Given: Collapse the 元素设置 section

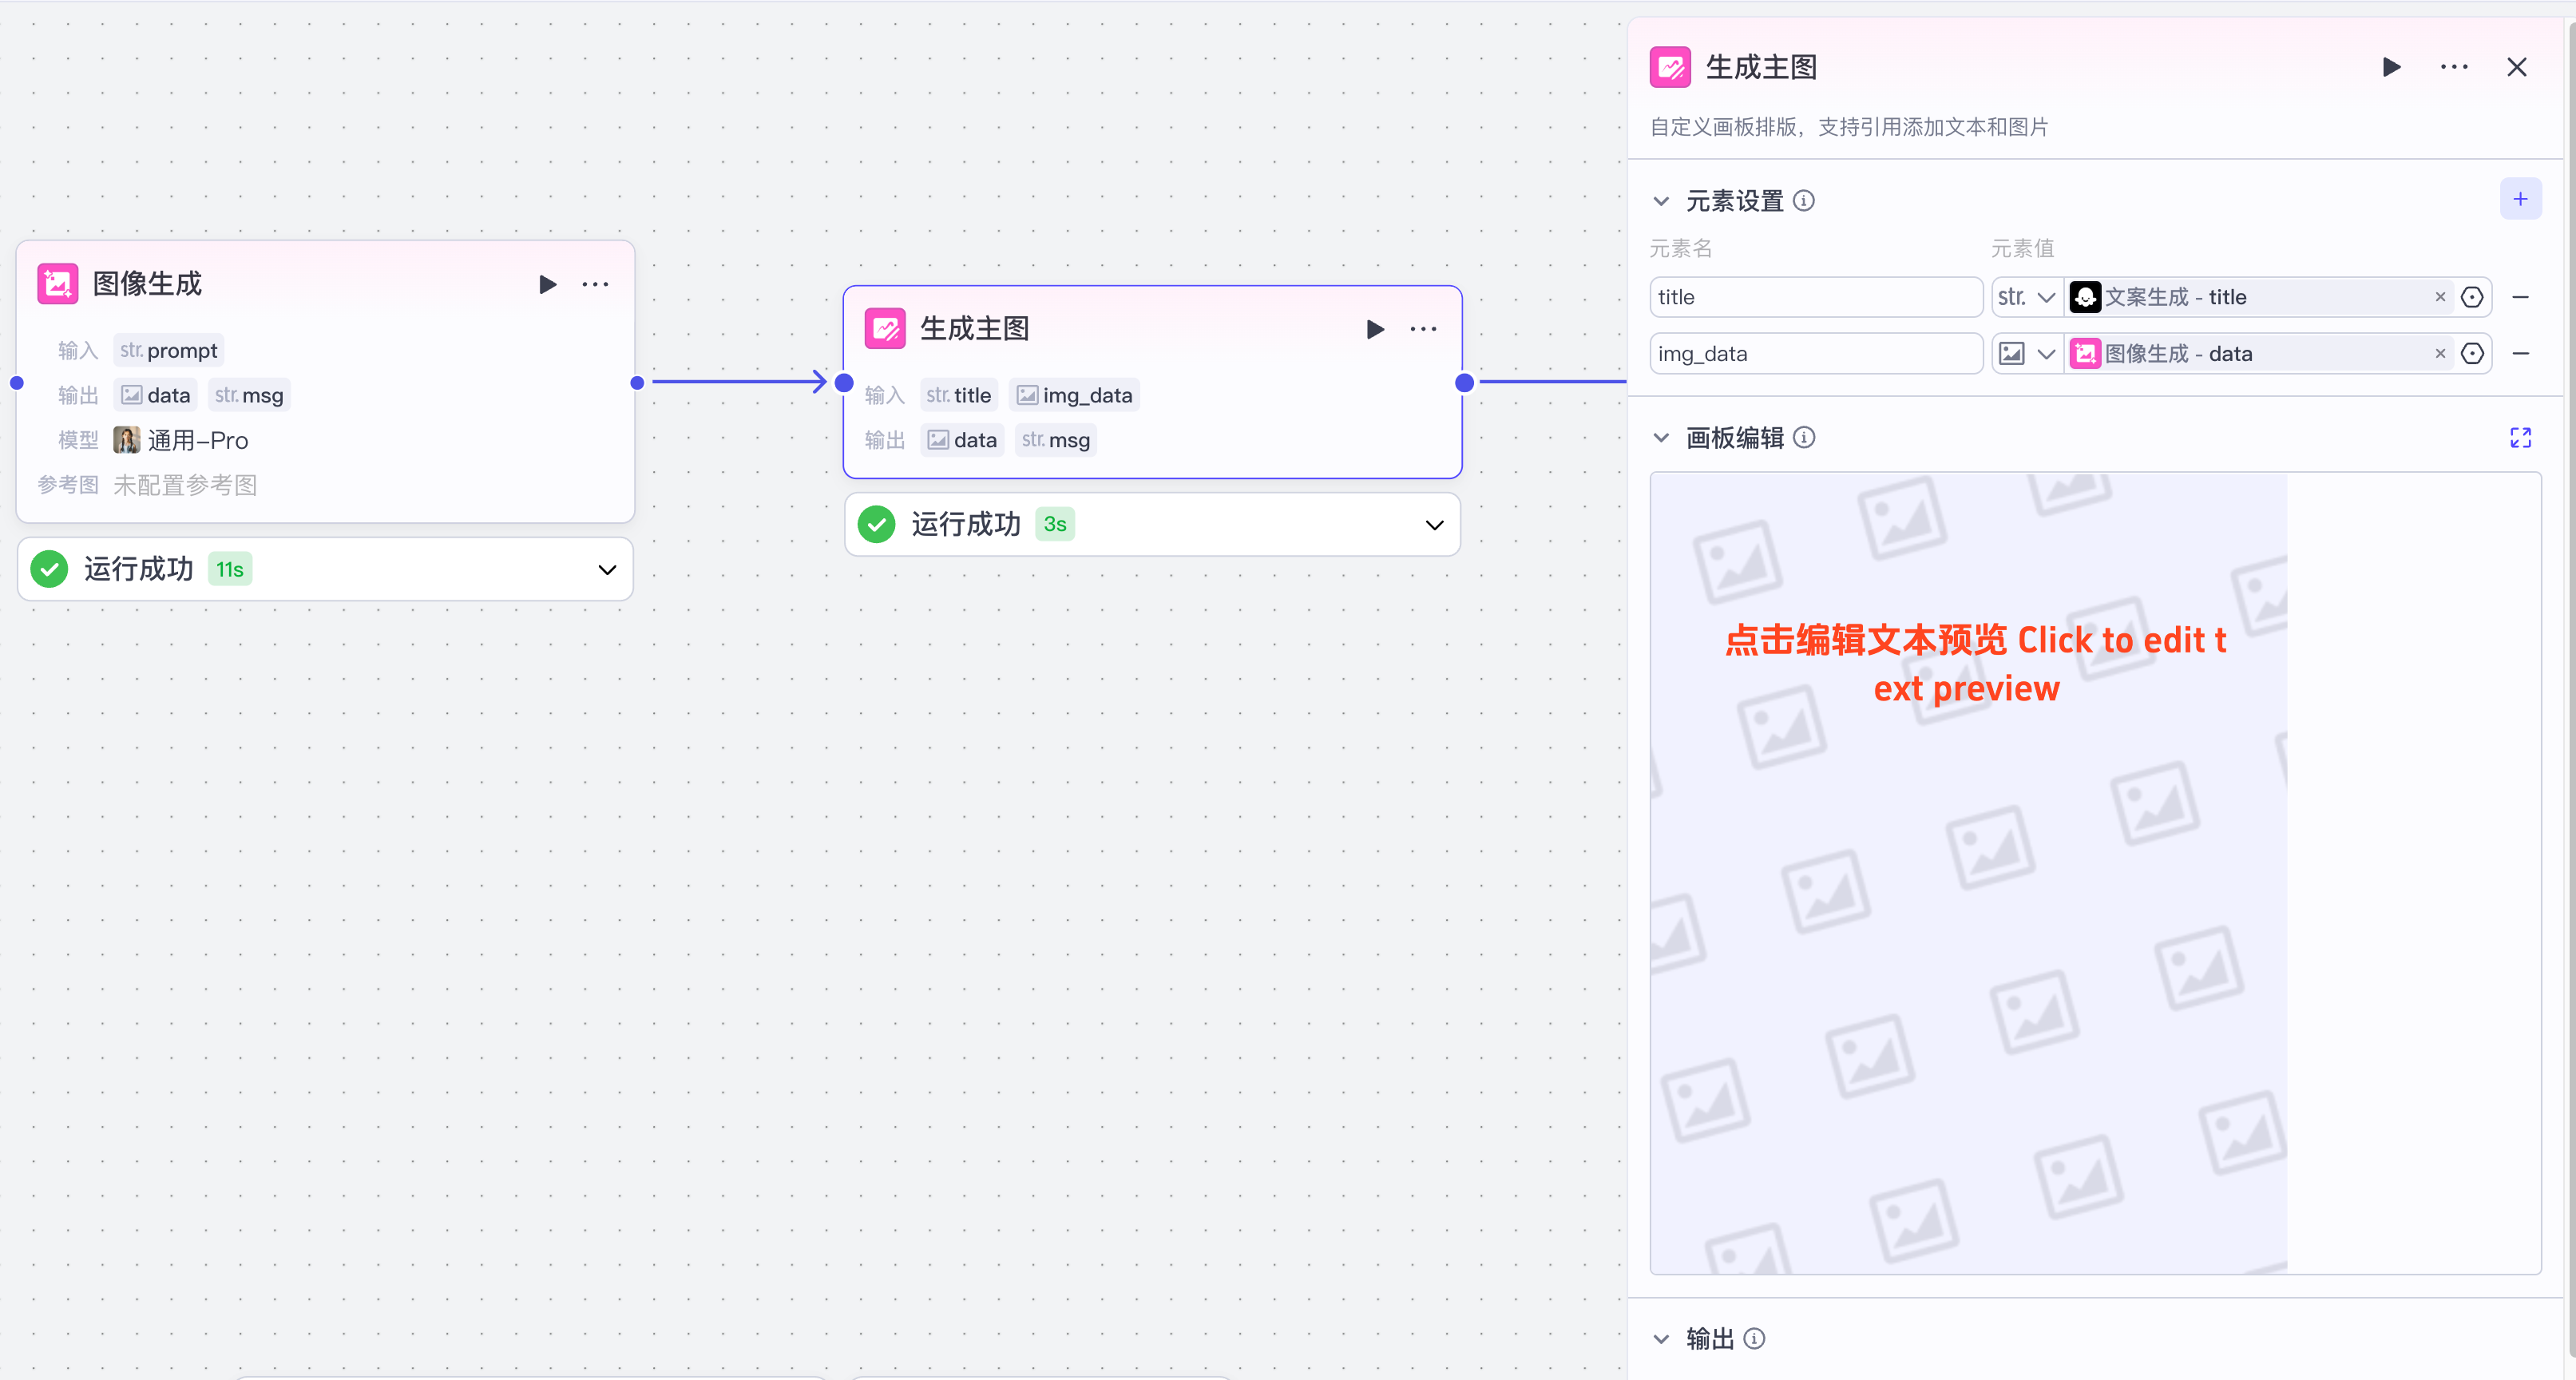Looking at the screenshot, I should click(x=1661, y=201).
